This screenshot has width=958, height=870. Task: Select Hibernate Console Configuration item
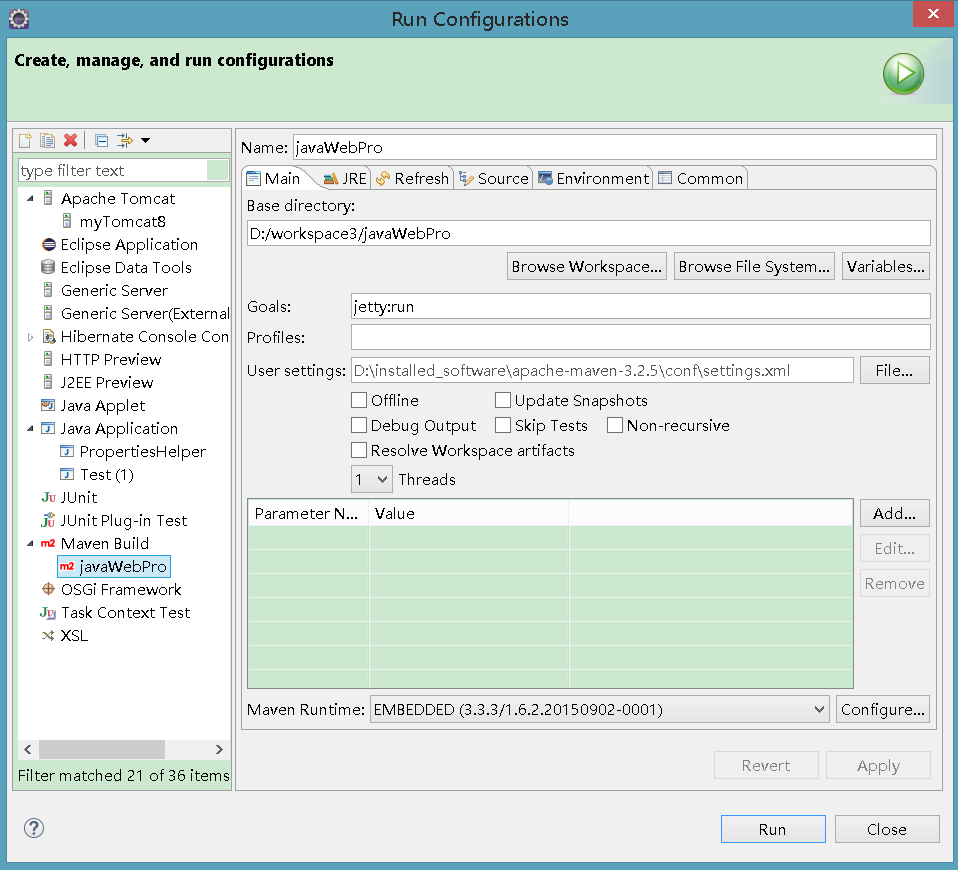[144, 337]
